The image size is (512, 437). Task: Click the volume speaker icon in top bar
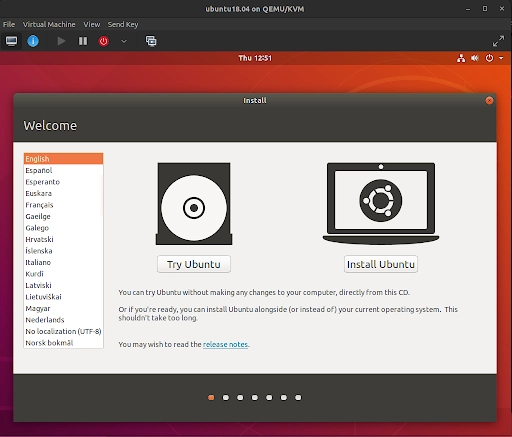(475, 58)
